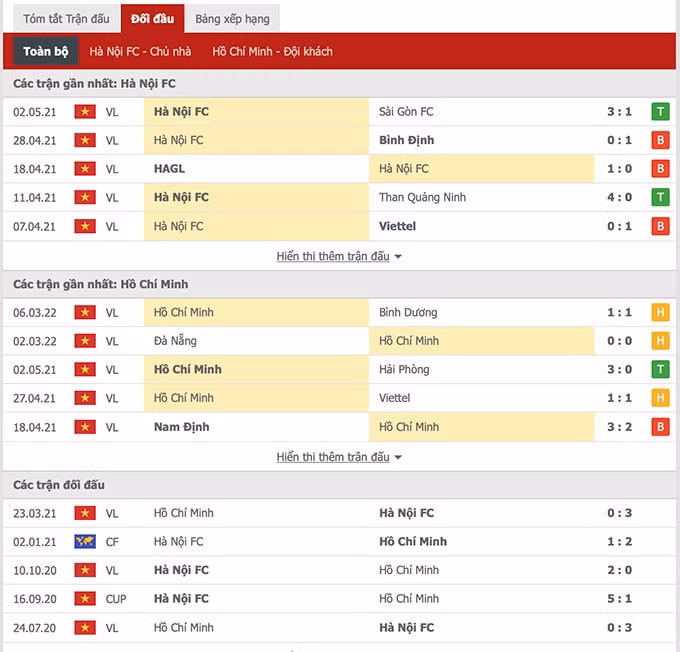Open Đà Nẵng team link
The height and width of the screenshot is (652, 680).
(175, 341)
